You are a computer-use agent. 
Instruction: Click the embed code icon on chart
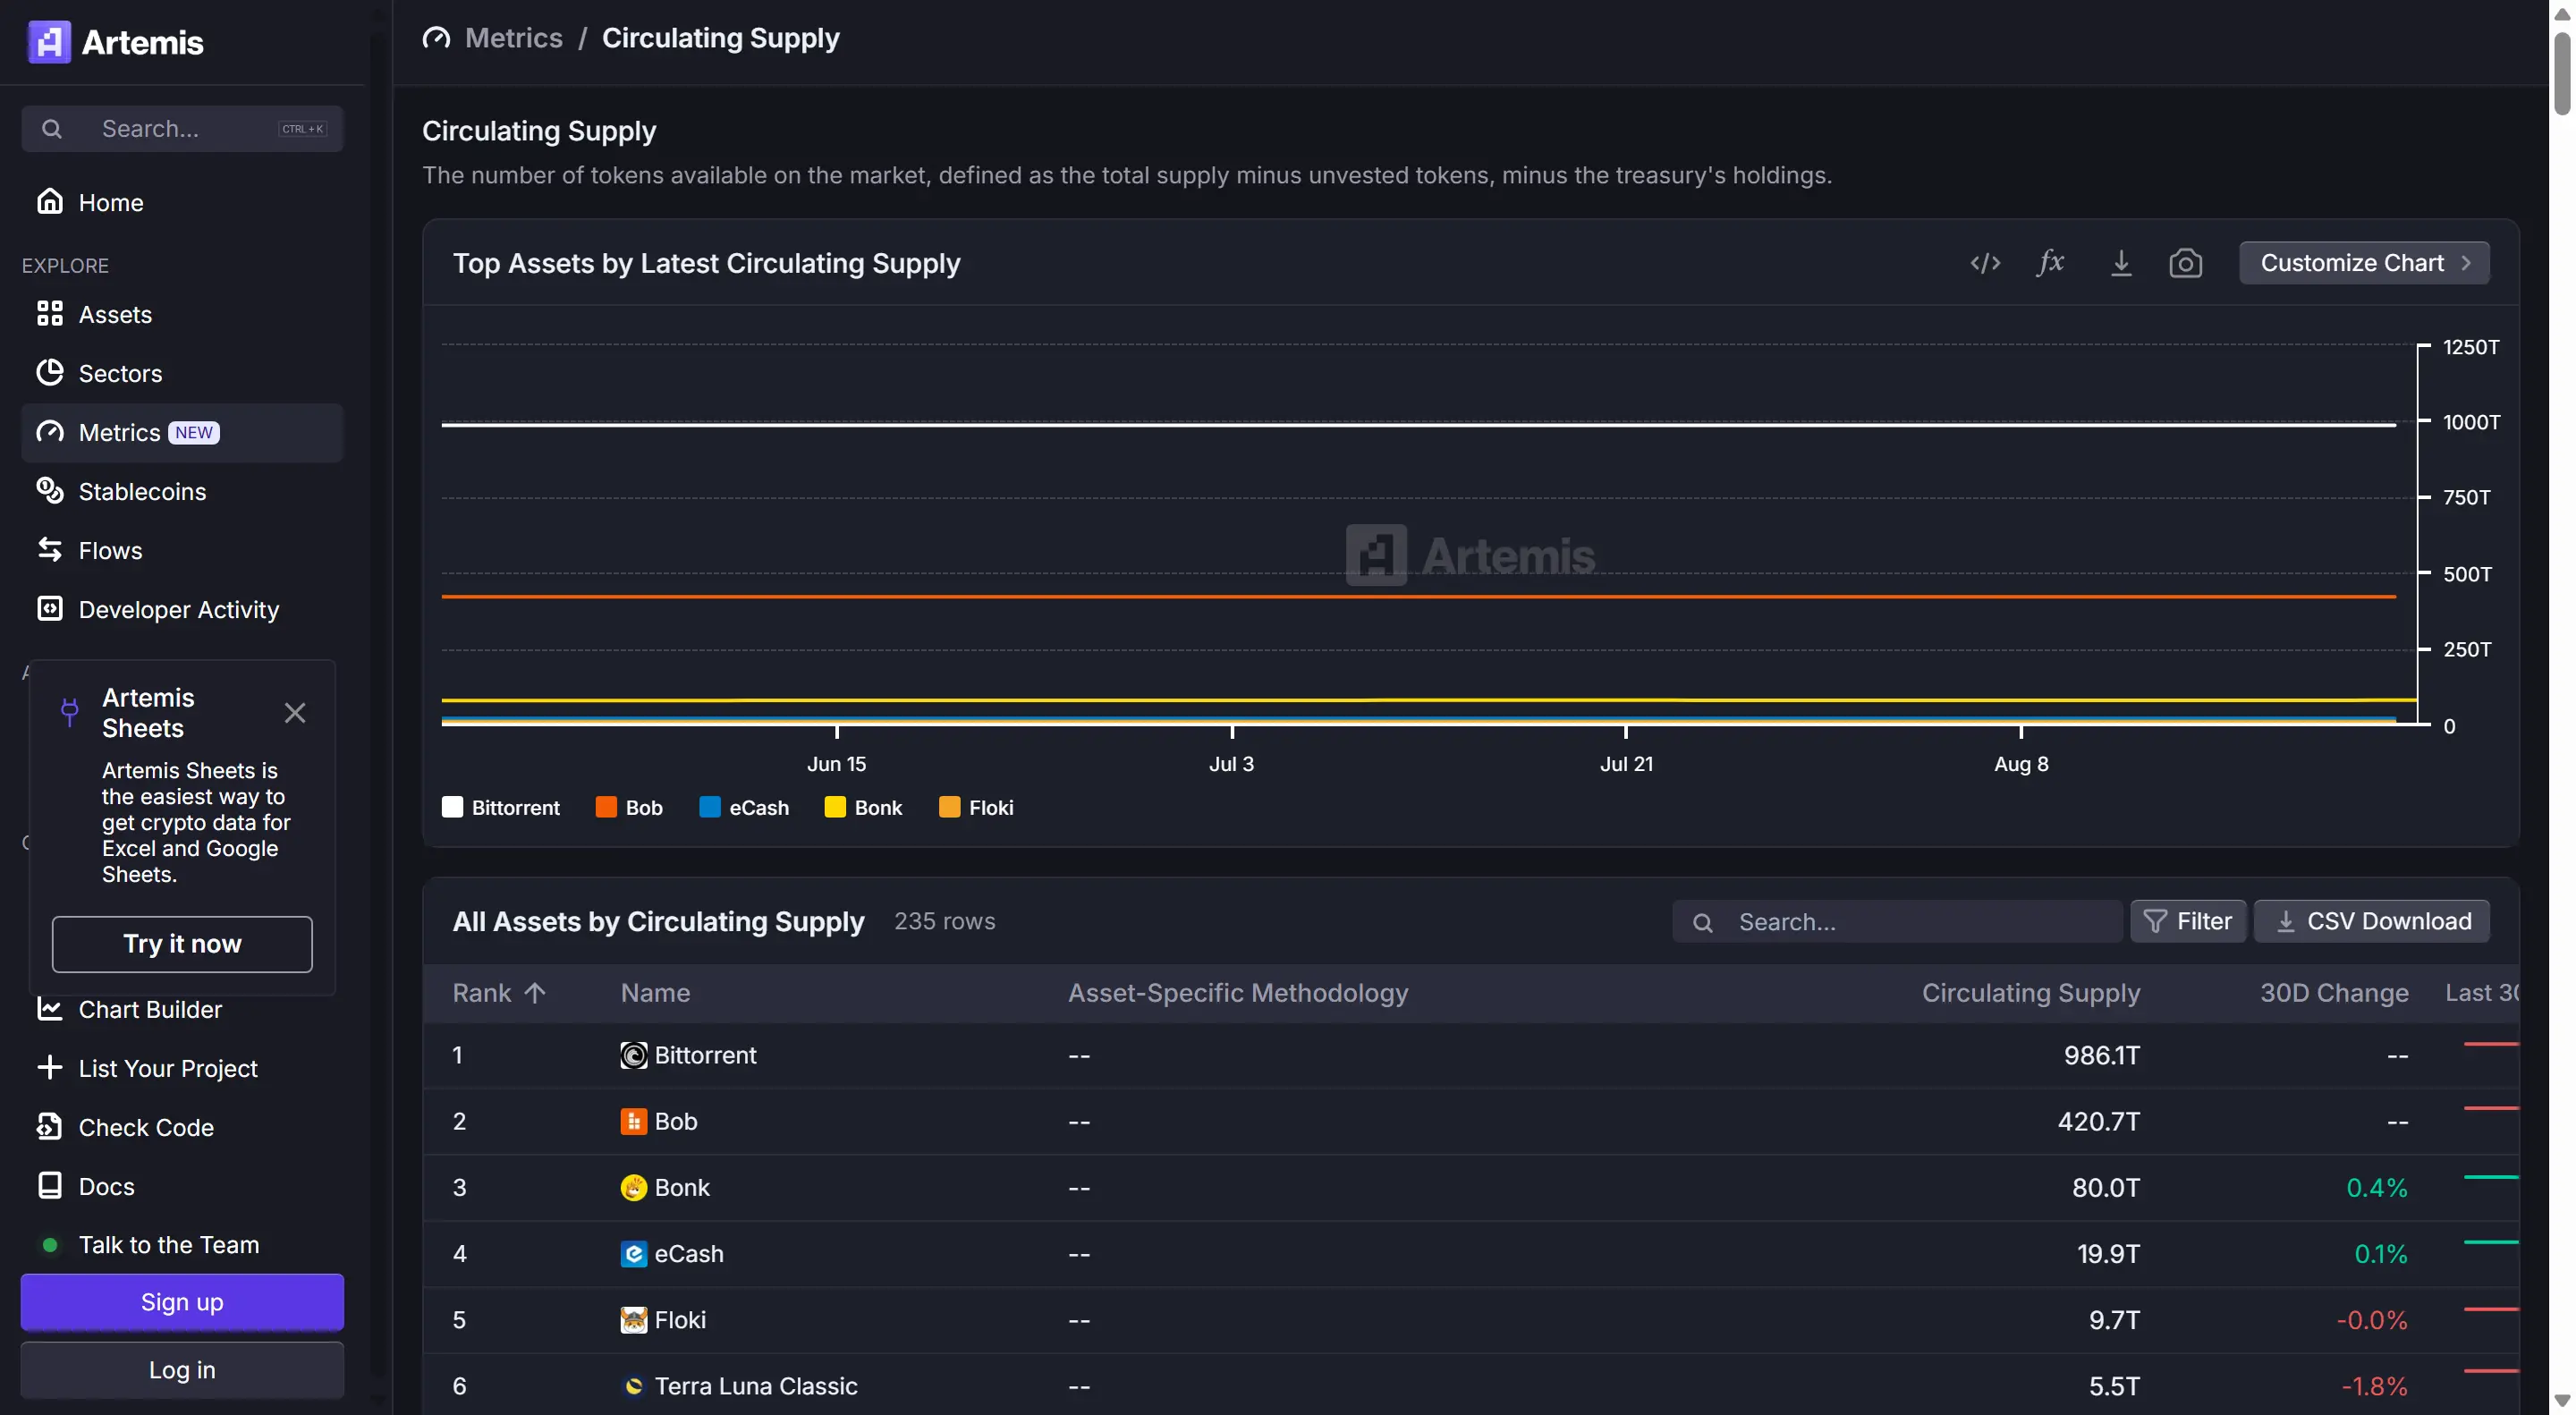[1985, 263]
